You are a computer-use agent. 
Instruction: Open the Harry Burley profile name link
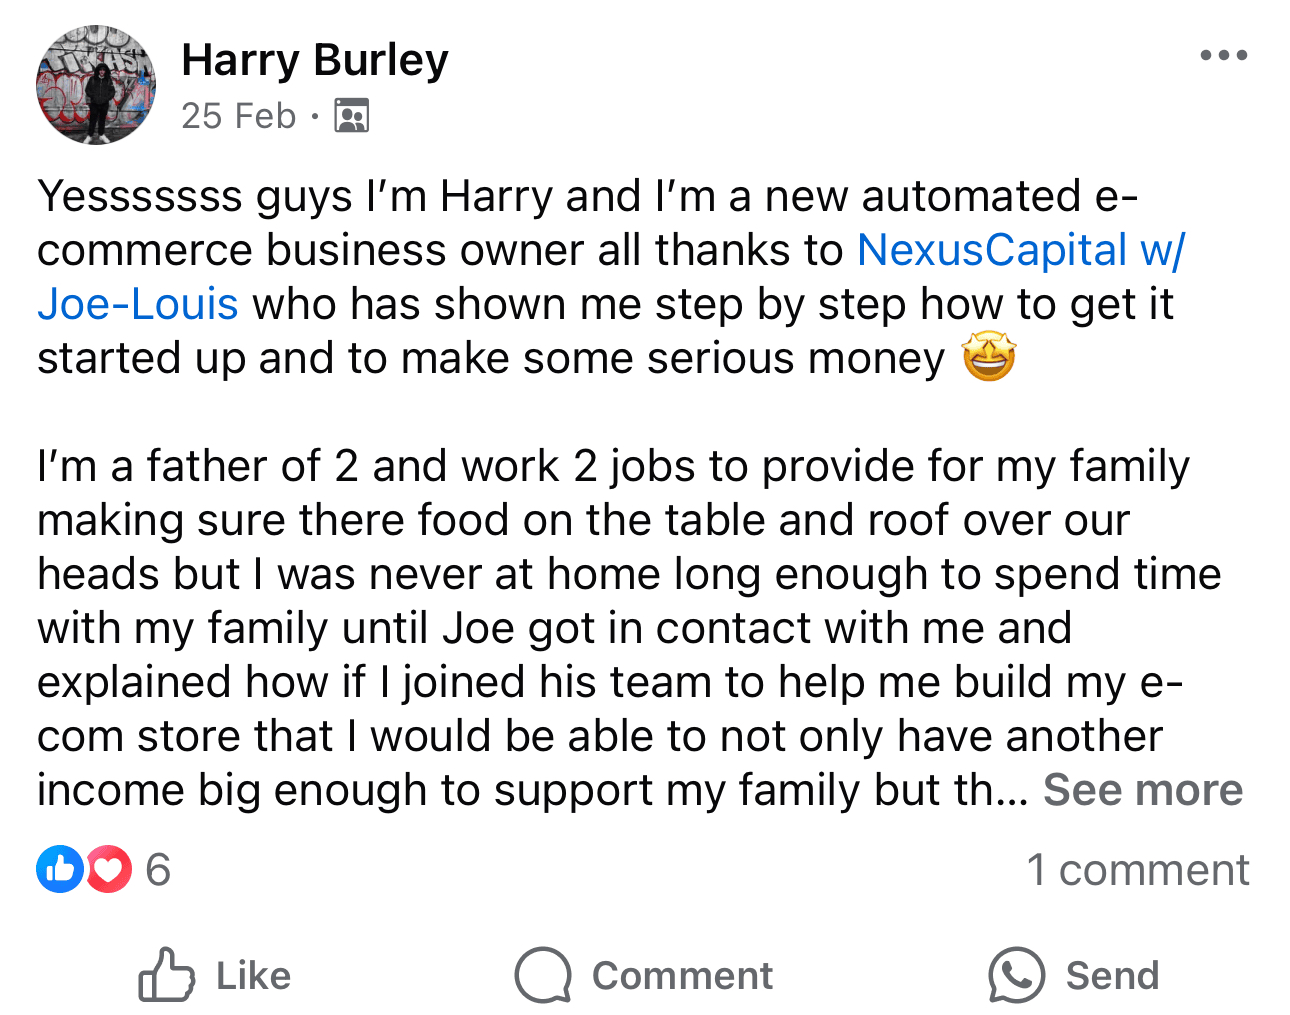pos(315,60)
